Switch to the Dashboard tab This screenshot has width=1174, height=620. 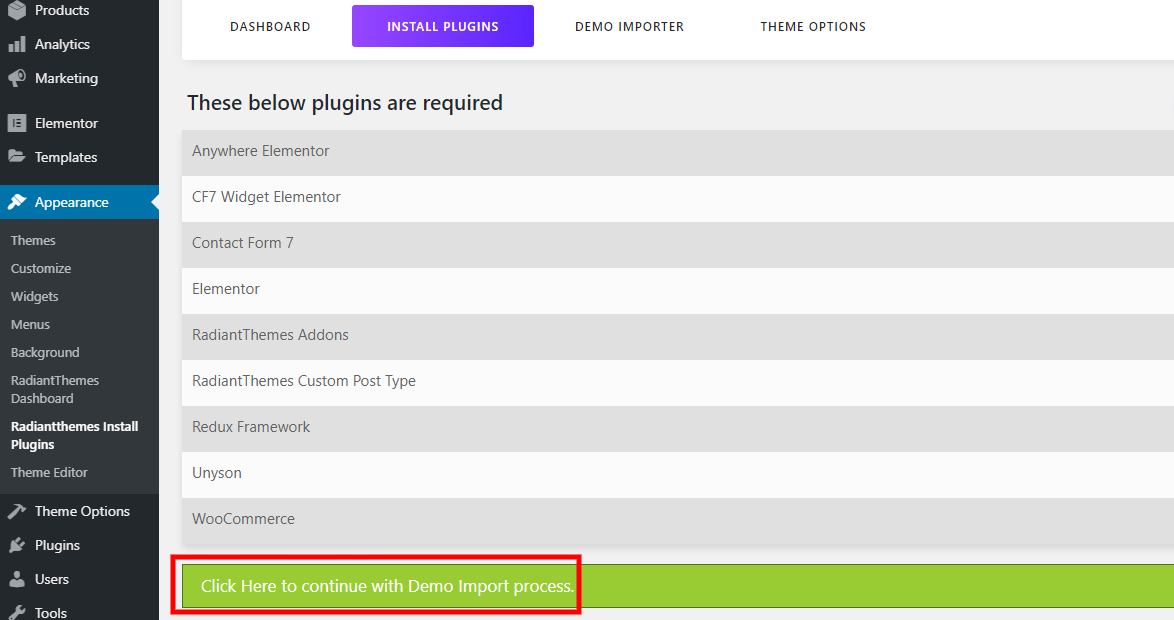270,27
